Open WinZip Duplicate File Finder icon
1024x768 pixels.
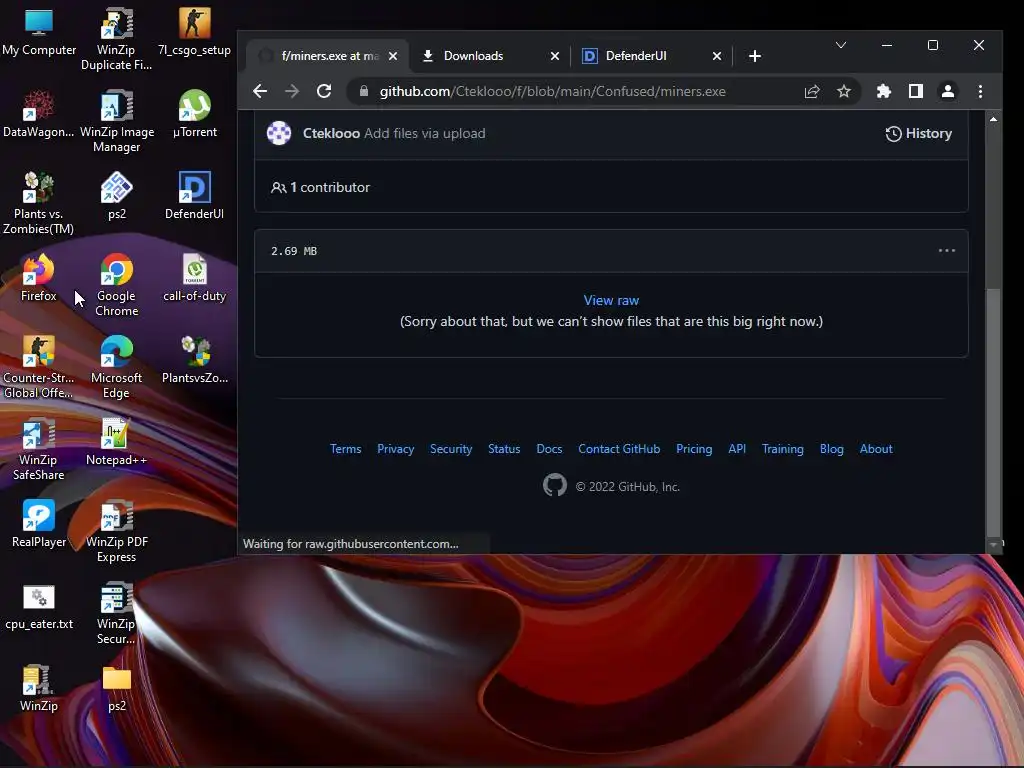[116, 39]
